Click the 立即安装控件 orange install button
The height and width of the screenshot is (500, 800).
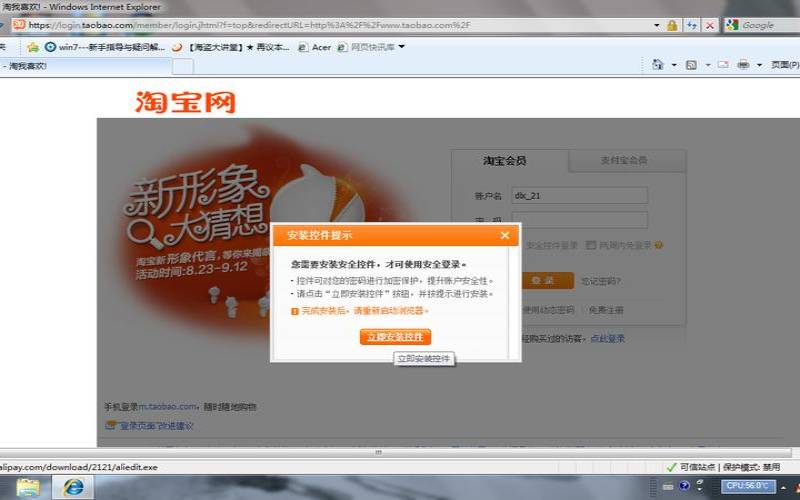point(395,337)
